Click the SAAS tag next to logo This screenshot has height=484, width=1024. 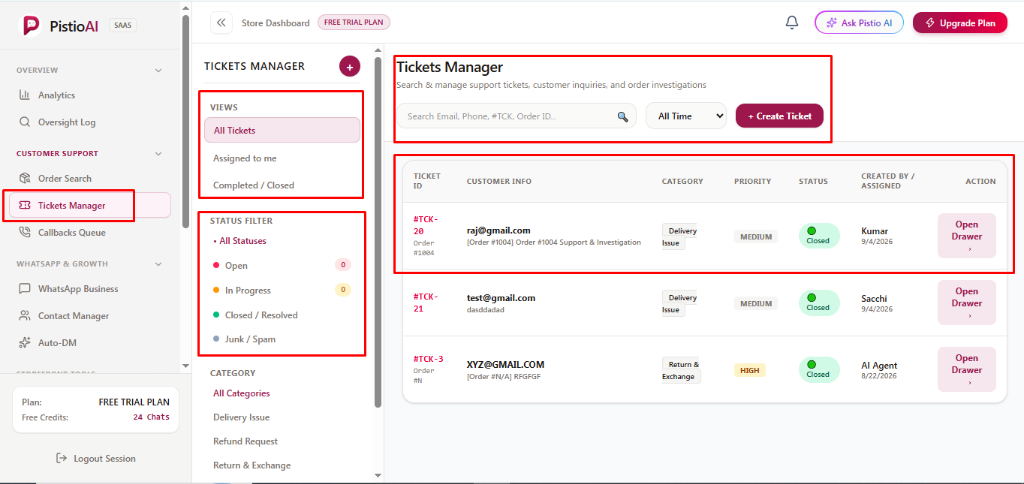(x=123, y=25)
